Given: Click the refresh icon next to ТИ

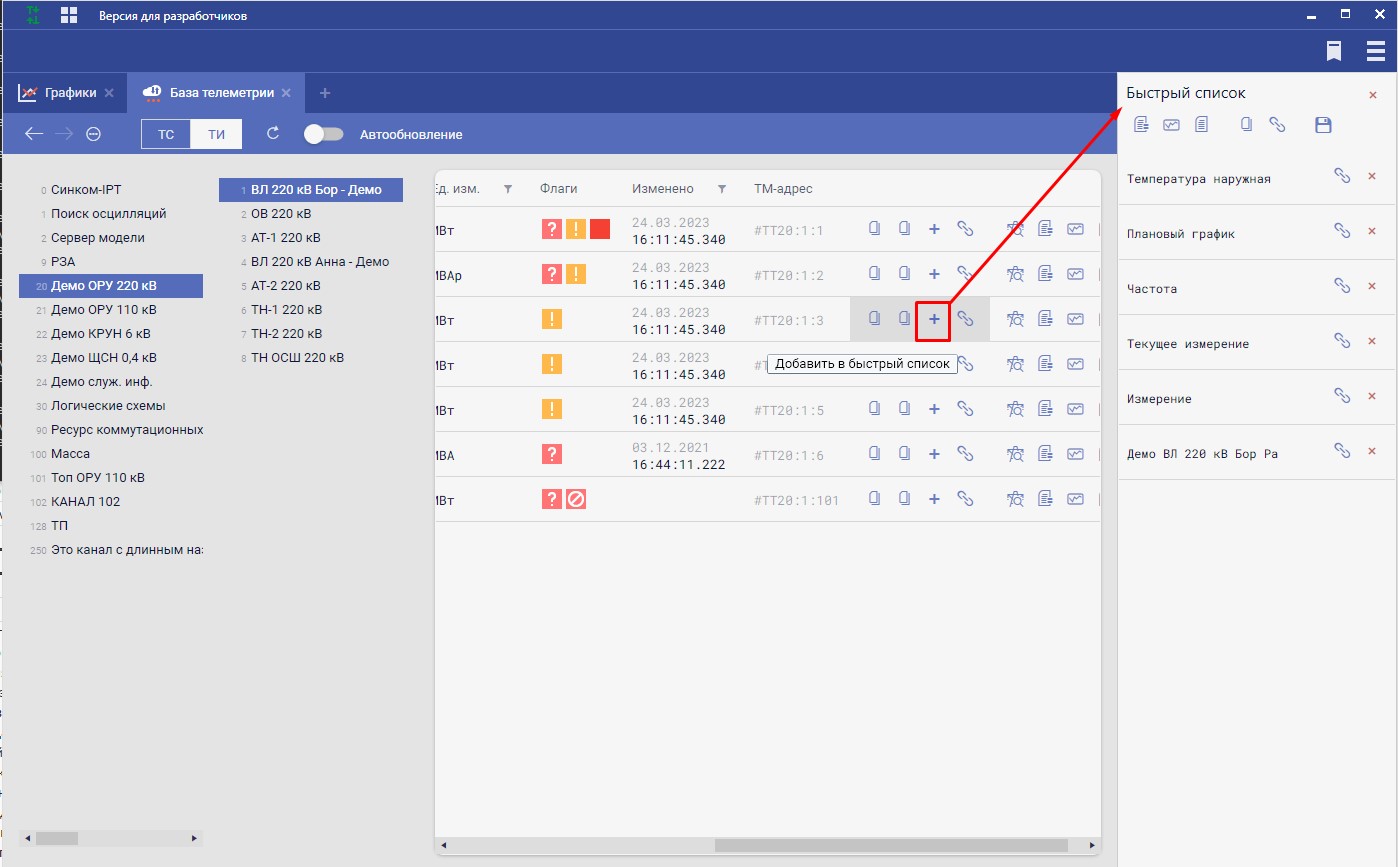Looking at the screenshot, I should click(273, 134).
